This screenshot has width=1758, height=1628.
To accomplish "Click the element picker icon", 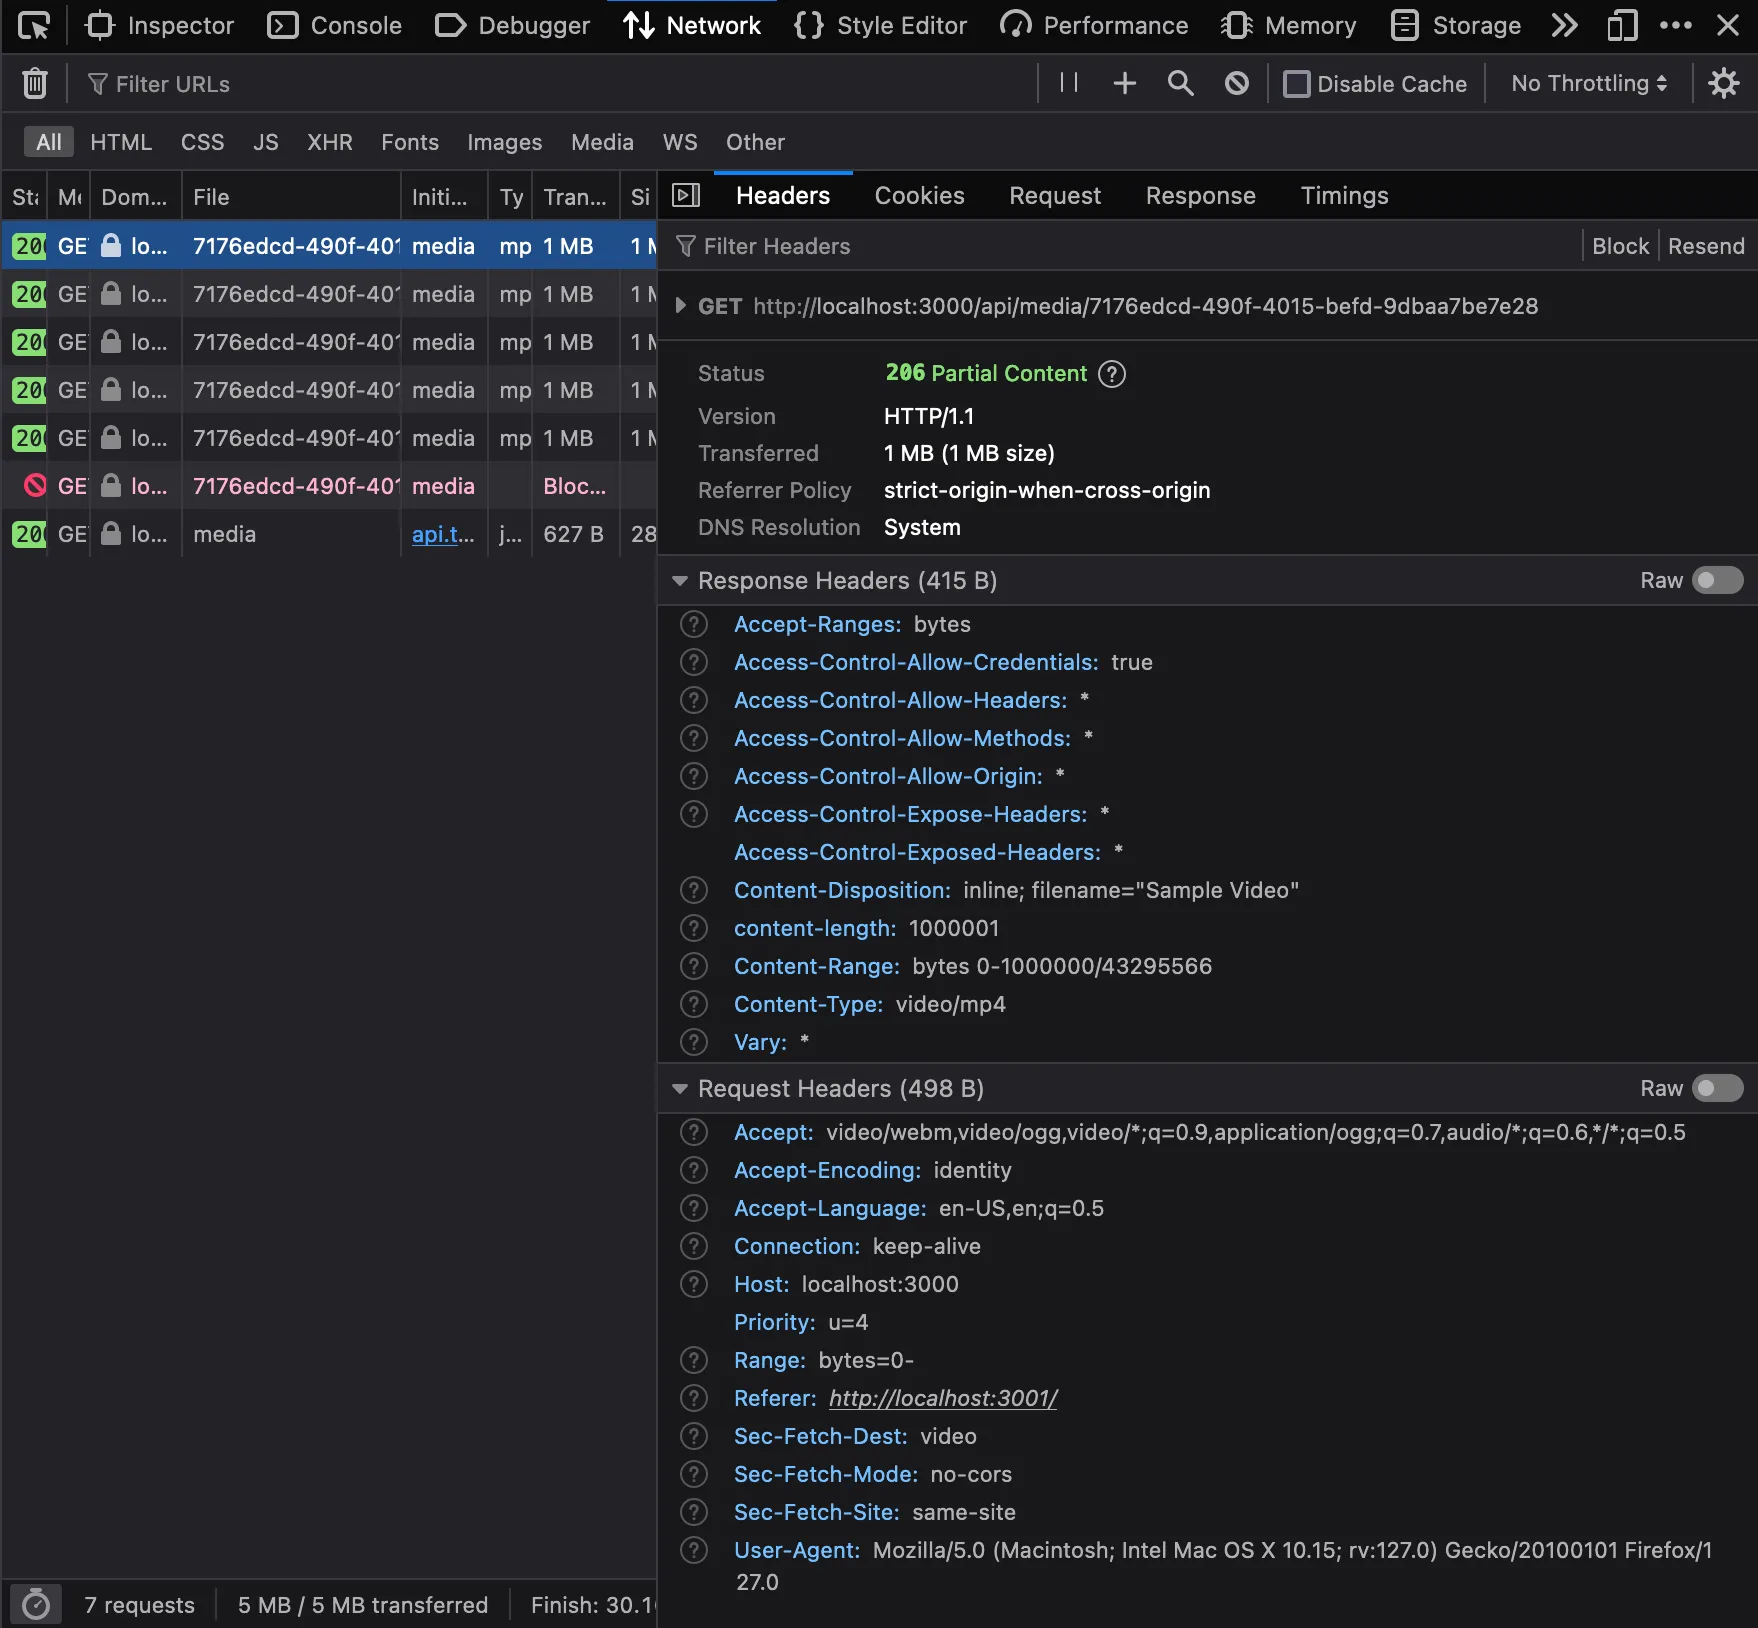I will coord(34,26).
